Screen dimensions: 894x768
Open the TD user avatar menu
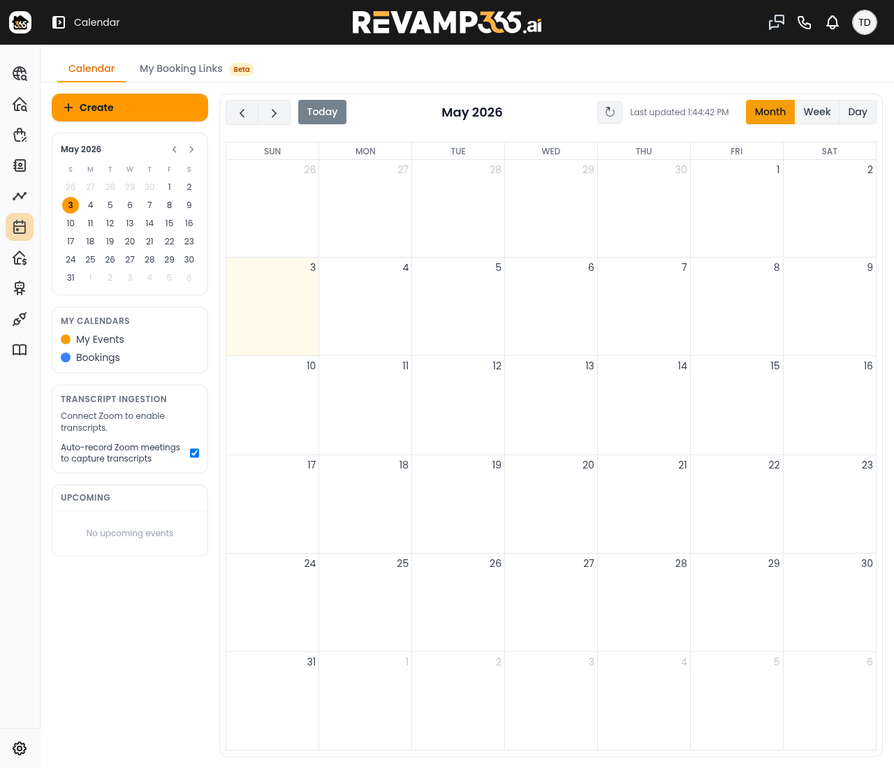click(864, 22)
